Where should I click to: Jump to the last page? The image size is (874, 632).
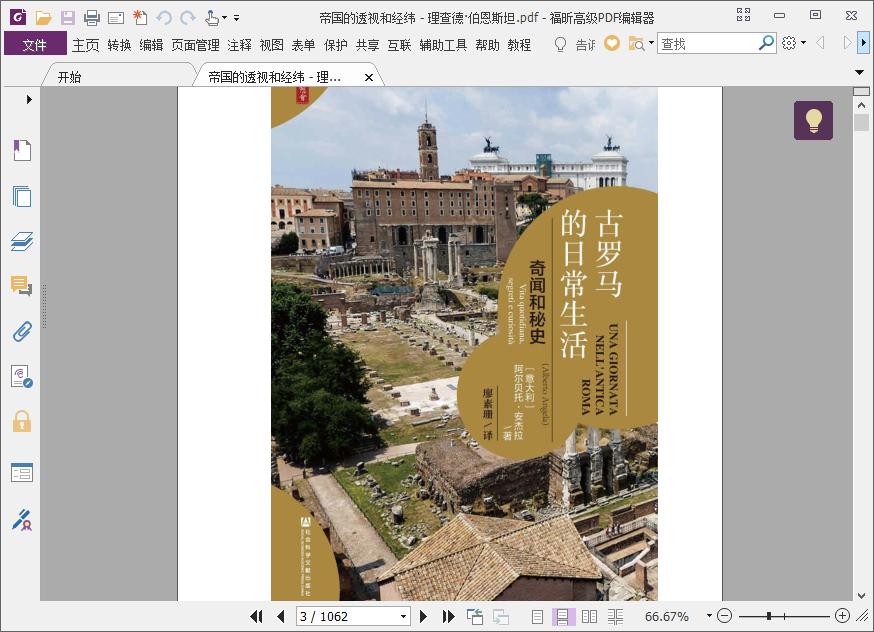(448, 616)
